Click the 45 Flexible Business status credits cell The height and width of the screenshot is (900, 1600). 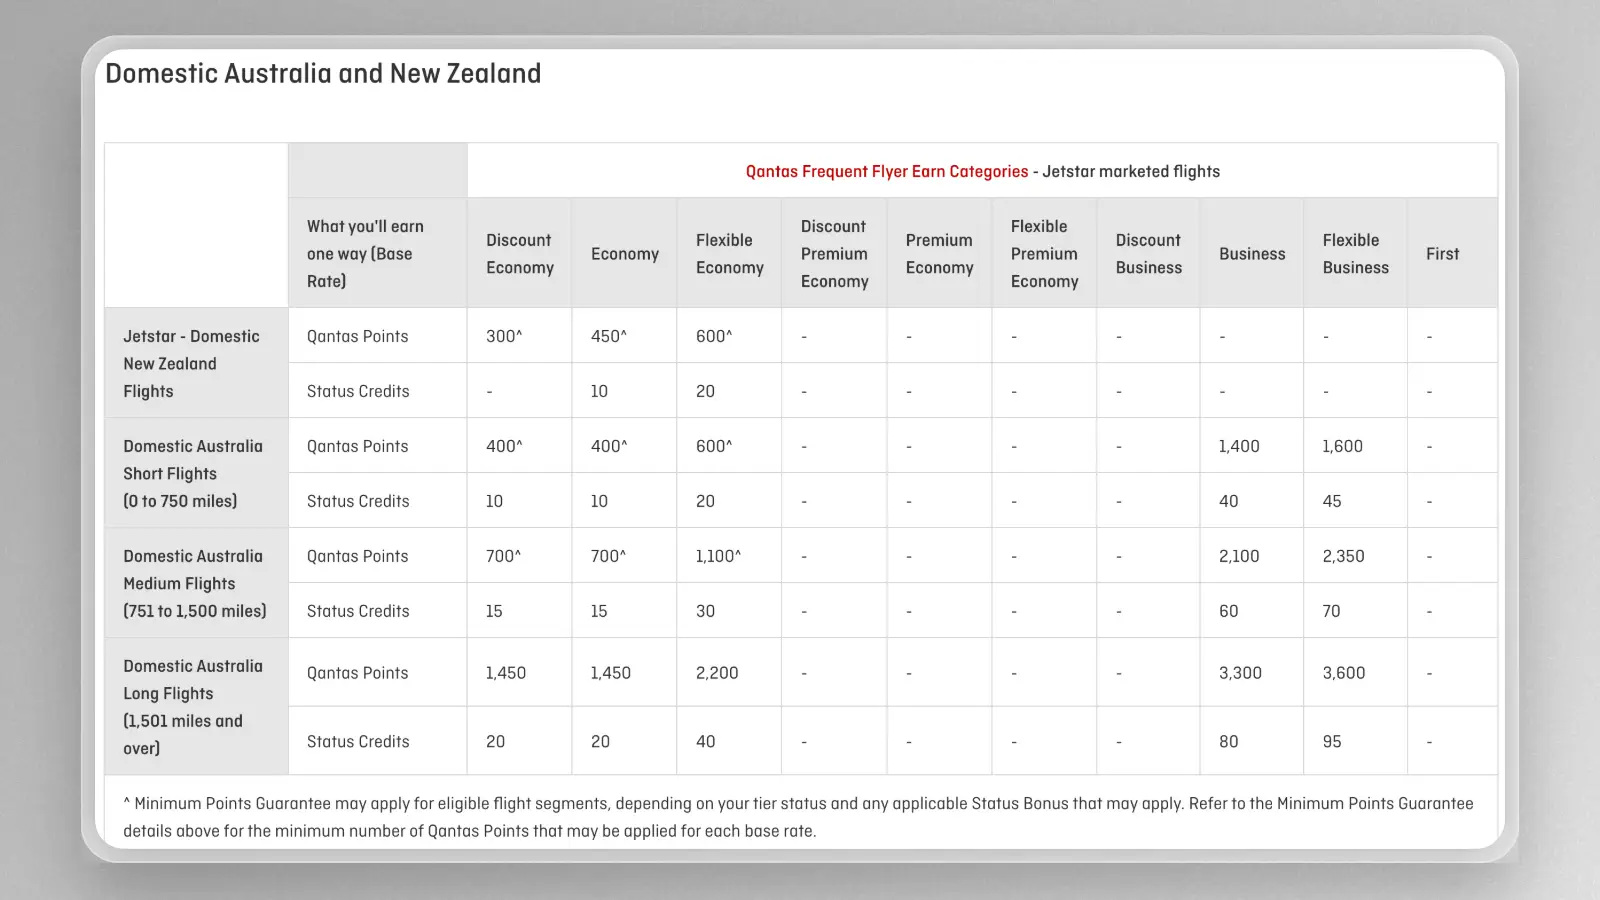point(1355,501)
